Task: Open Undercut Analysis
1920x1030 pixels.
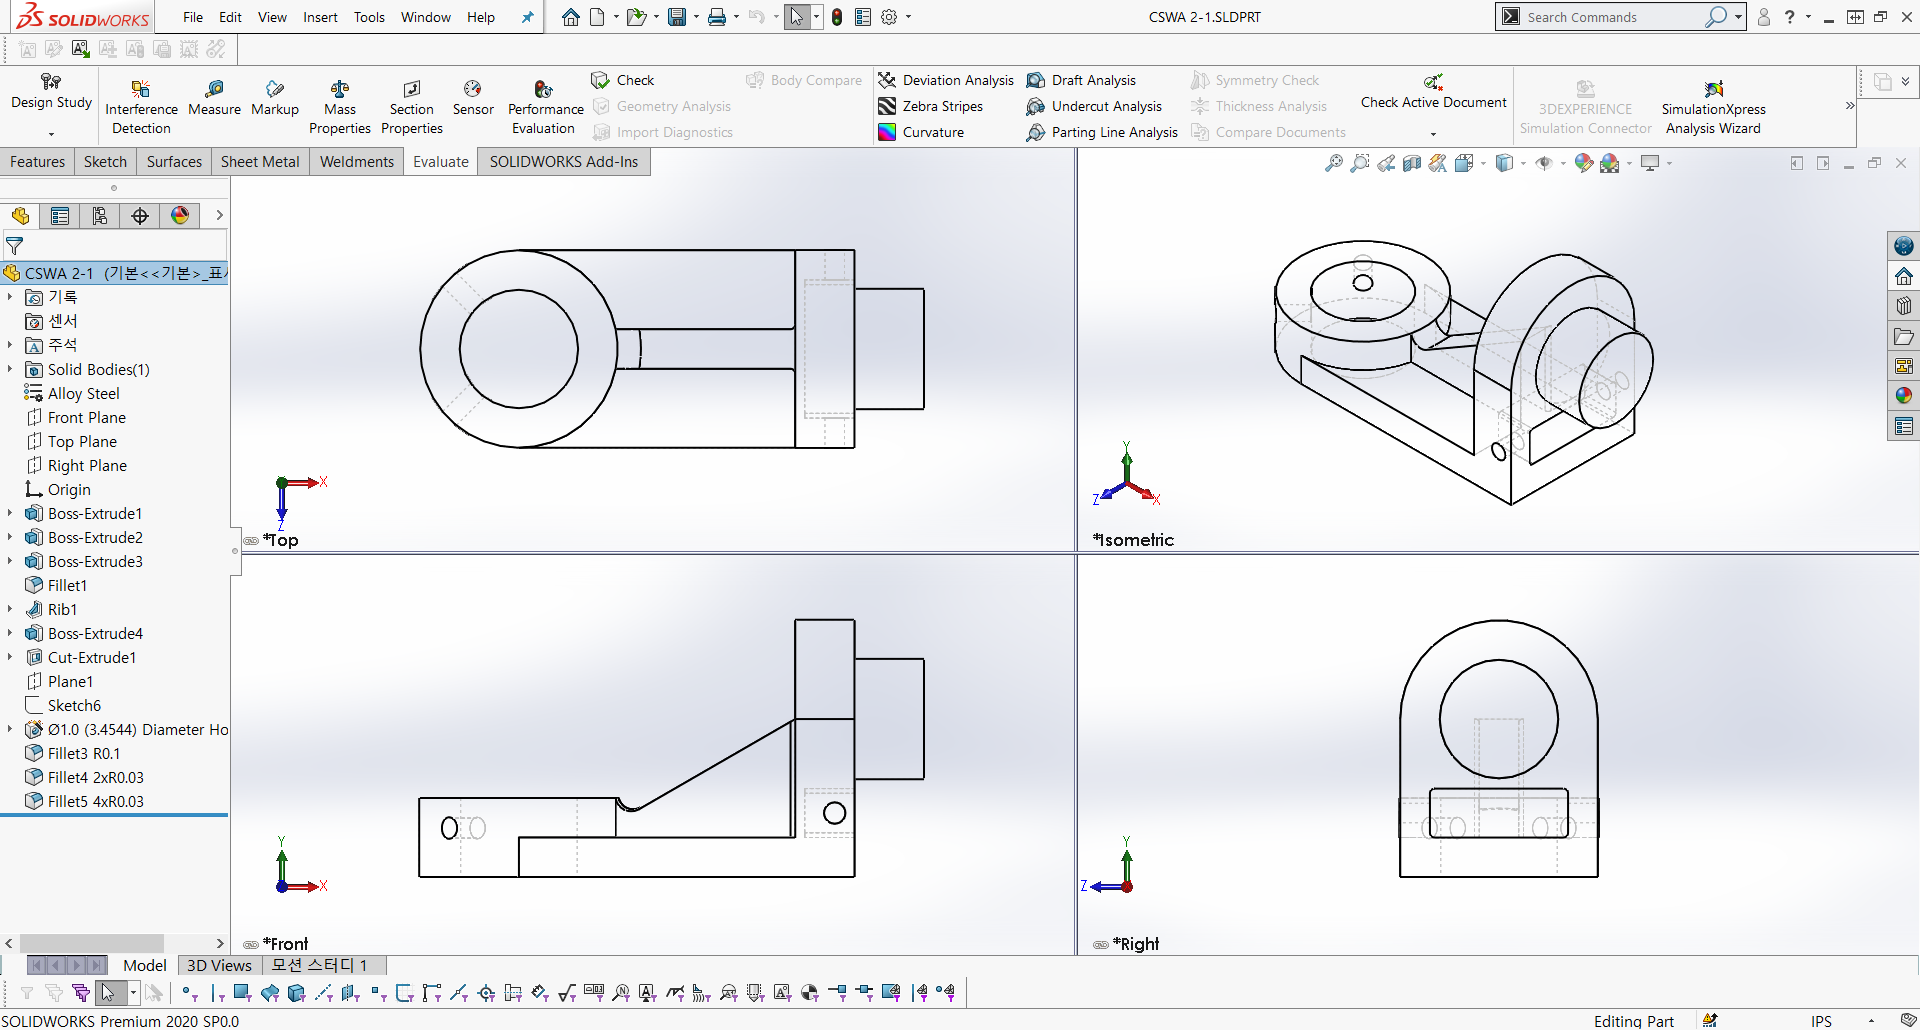Action: pos(1094,106)
